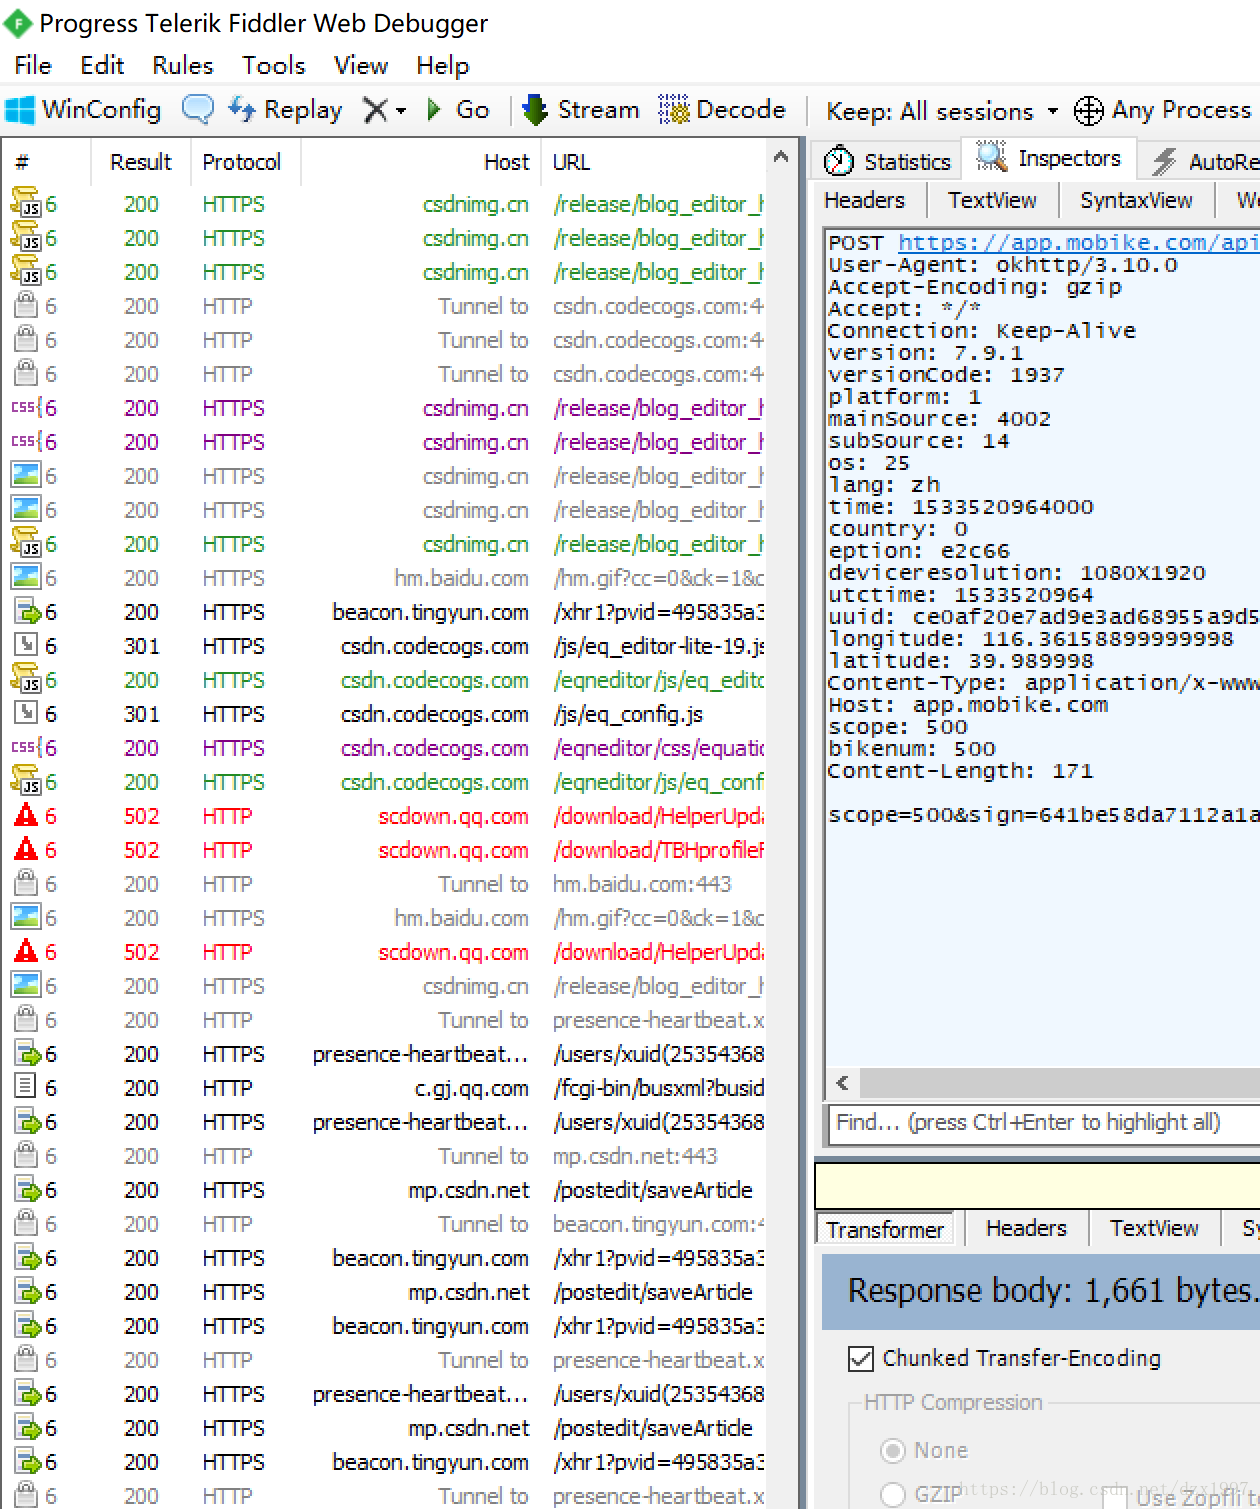Click lock icon for Tunnel to hm.baidu.com:443
Viewport: 1260px width, 1509px height.
[26, 884]
